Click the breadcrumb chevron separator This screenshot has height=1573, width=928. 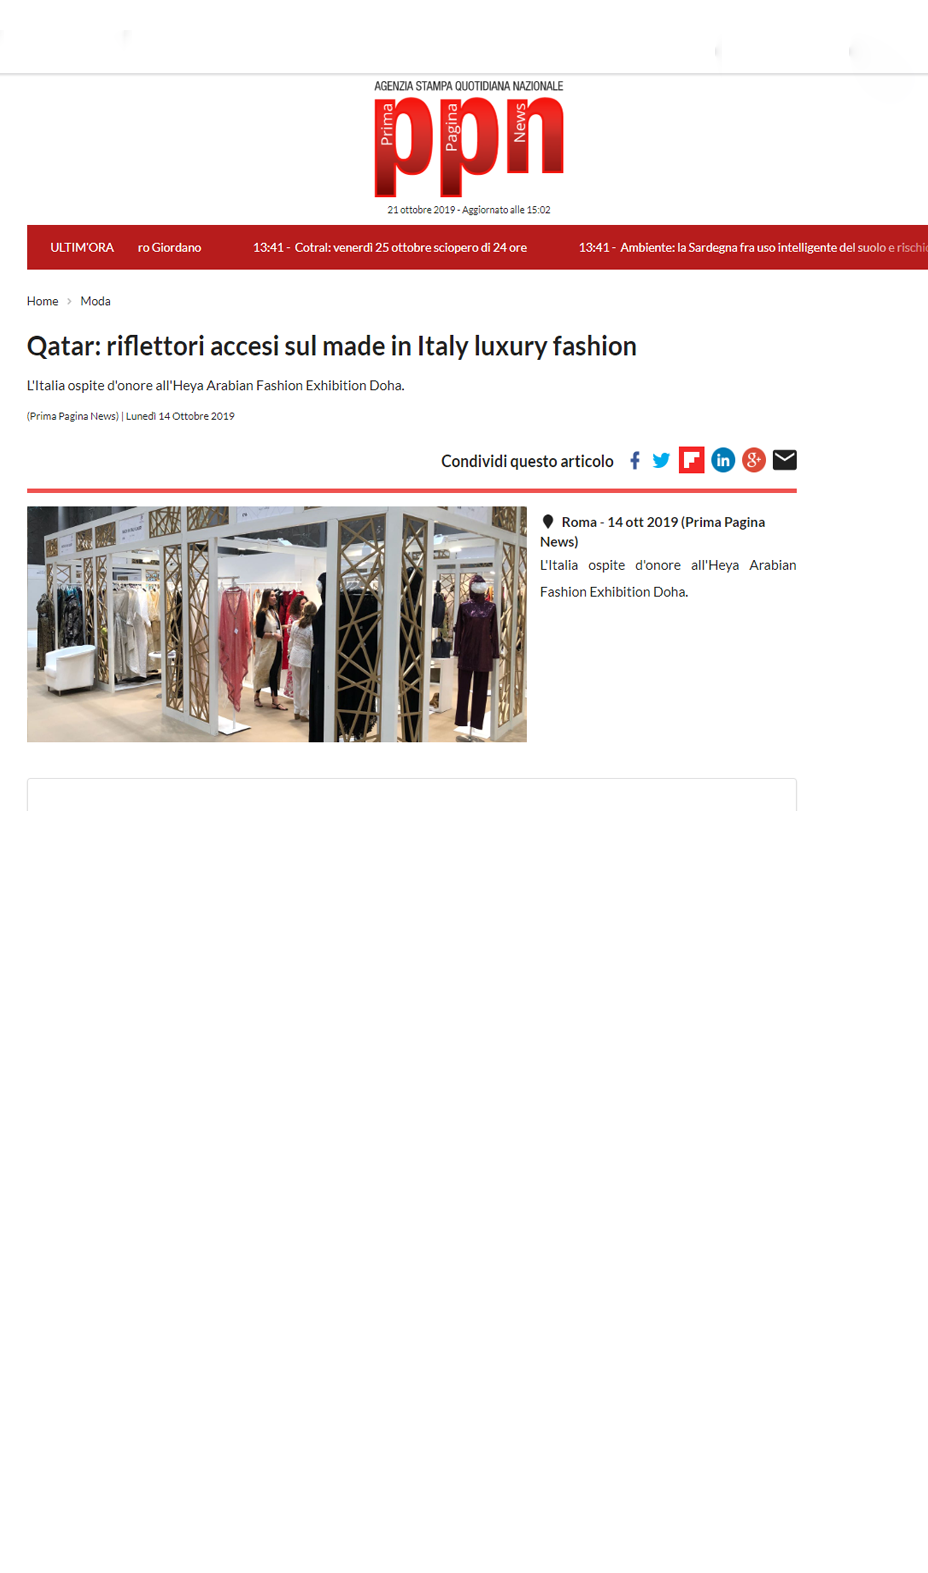tap(69, 301)
